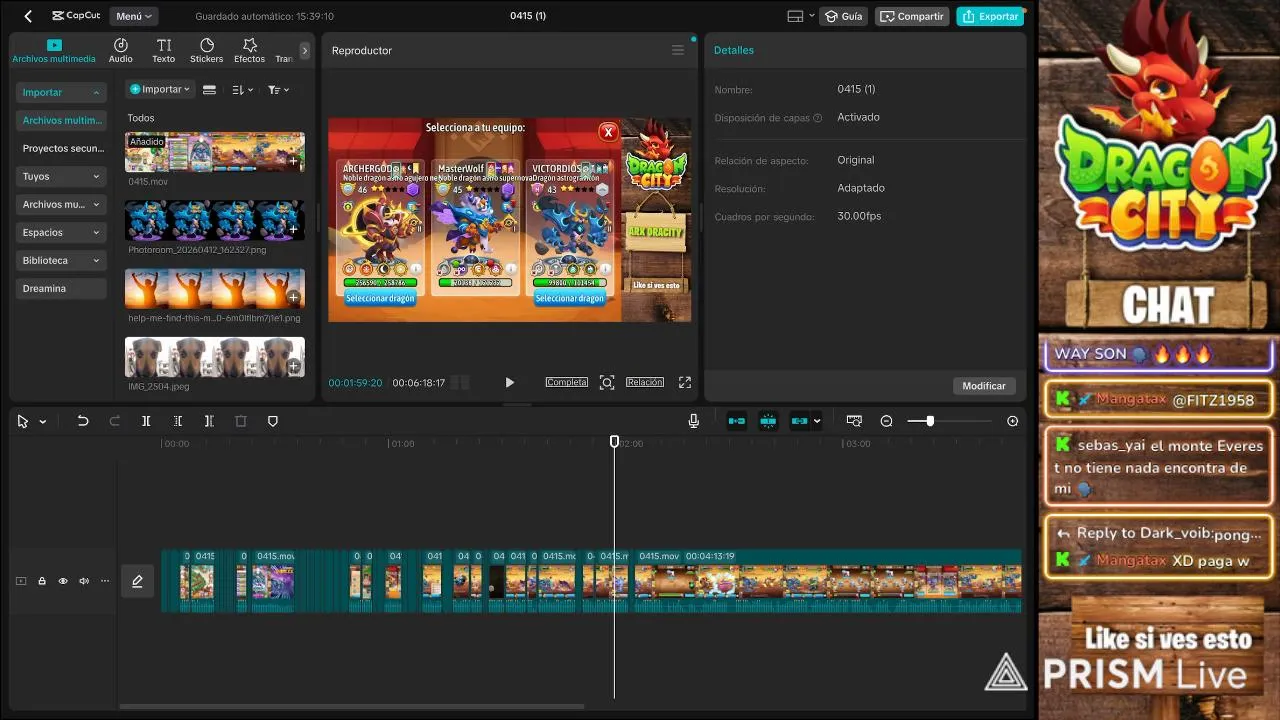Image resolution: width=1280 pixels, height=720 pixels.
Task: Lock the main video track
Action: coord(42,581)
